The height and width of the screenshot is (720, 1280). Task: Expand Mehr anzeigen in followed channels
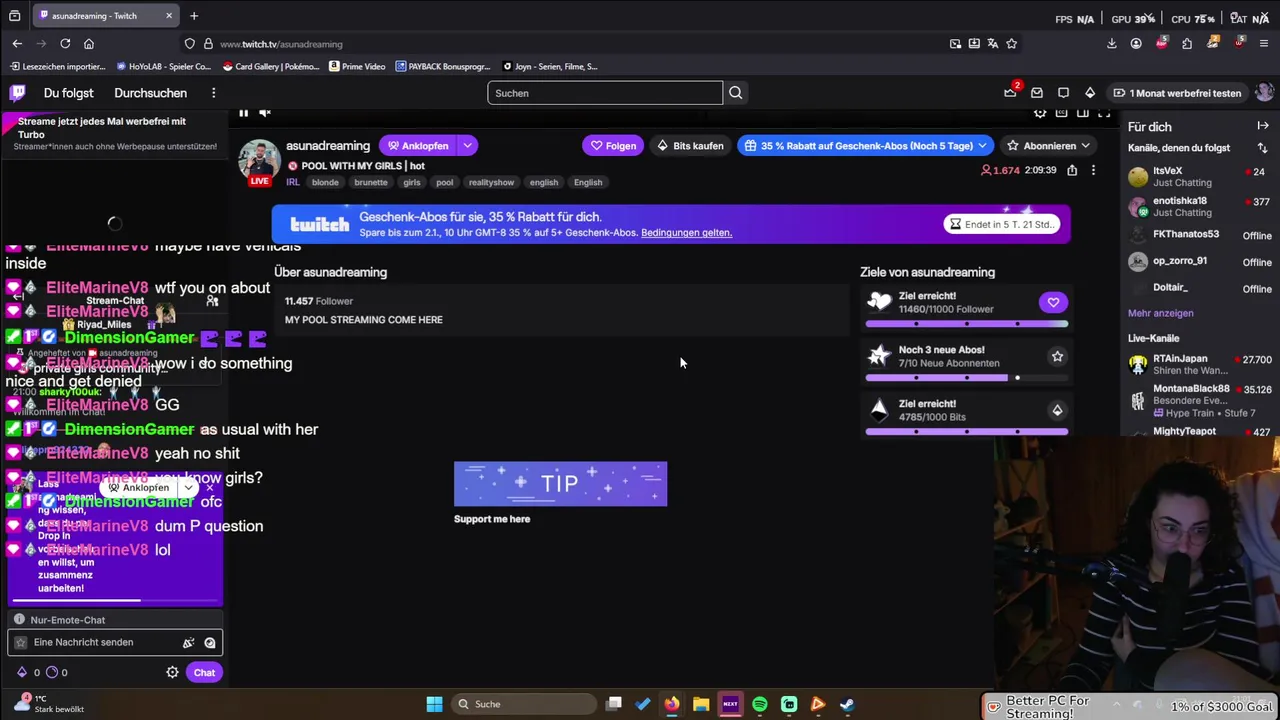pyautogui.click(x=1160, y=313)
